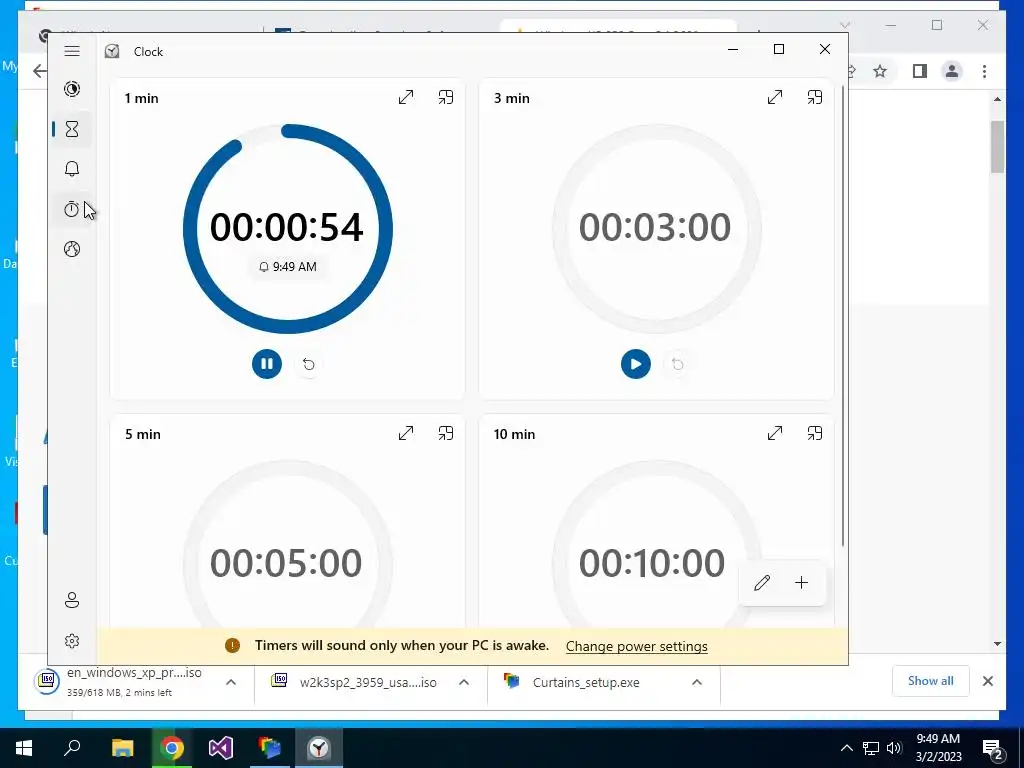Show hidden system tray icons
Screen dimensions: 1024x768
[x=846, y=748]
